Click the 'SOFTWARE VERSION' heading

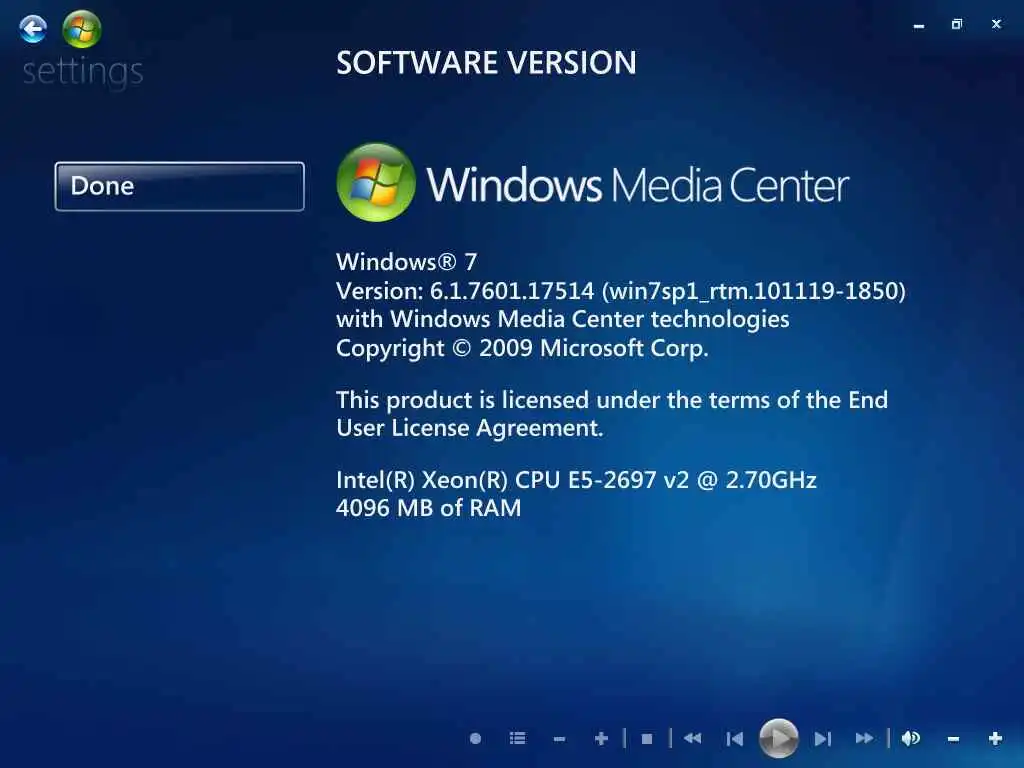pos(487,63)
